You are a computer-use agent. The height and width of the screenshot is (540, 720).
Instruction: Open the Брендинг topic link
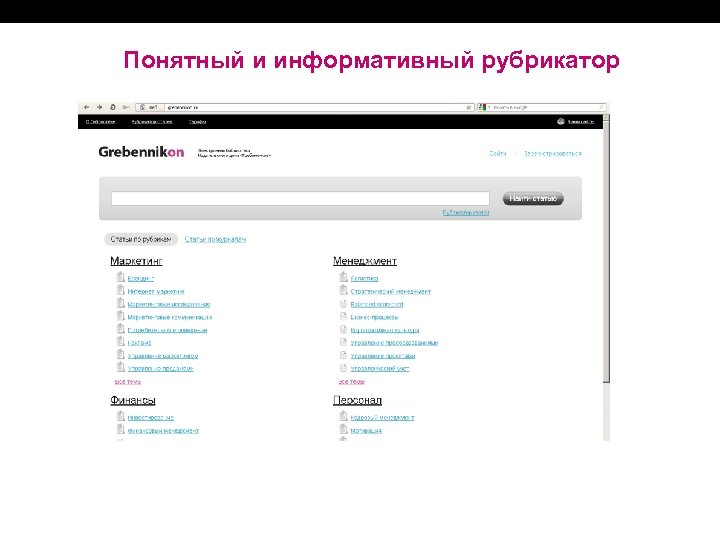141,279
